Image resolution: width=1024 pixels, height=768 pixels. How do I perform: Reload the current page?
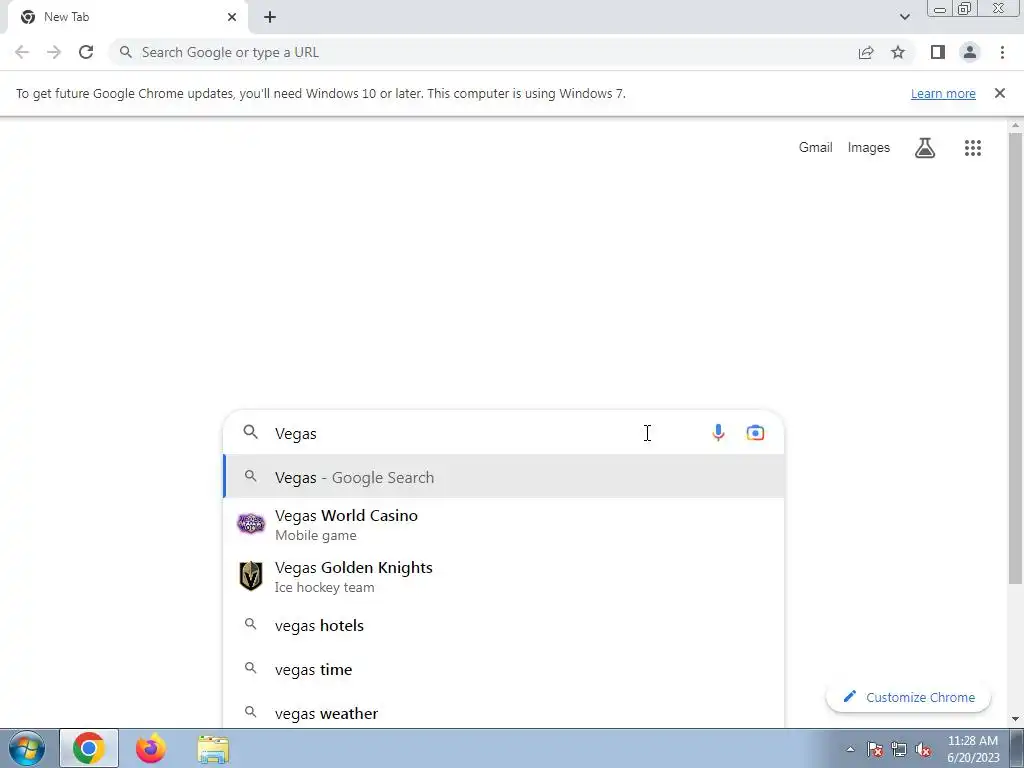click(86, 52)
